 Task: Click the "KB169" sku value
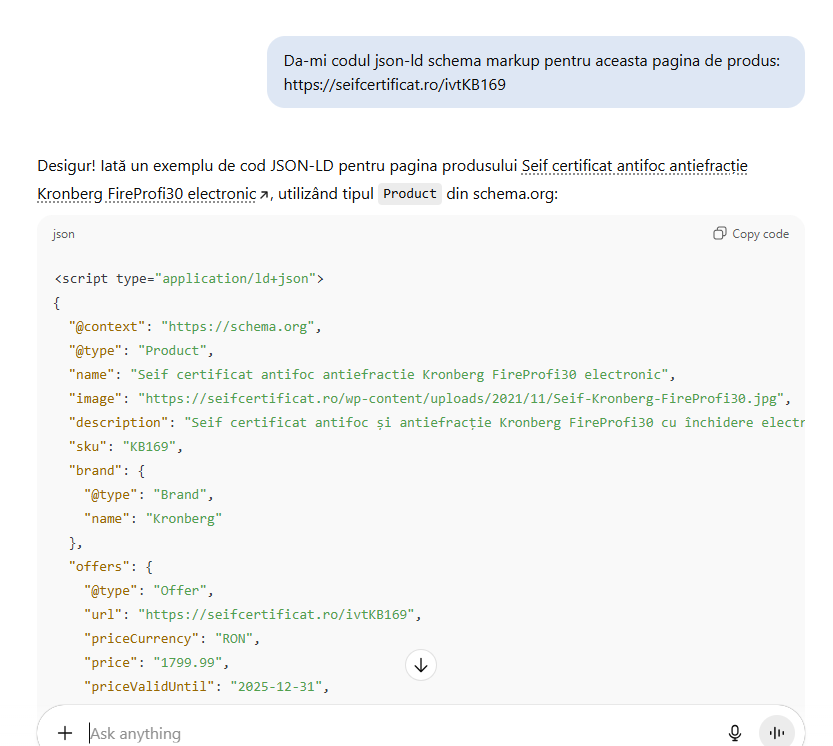point(149,446)
